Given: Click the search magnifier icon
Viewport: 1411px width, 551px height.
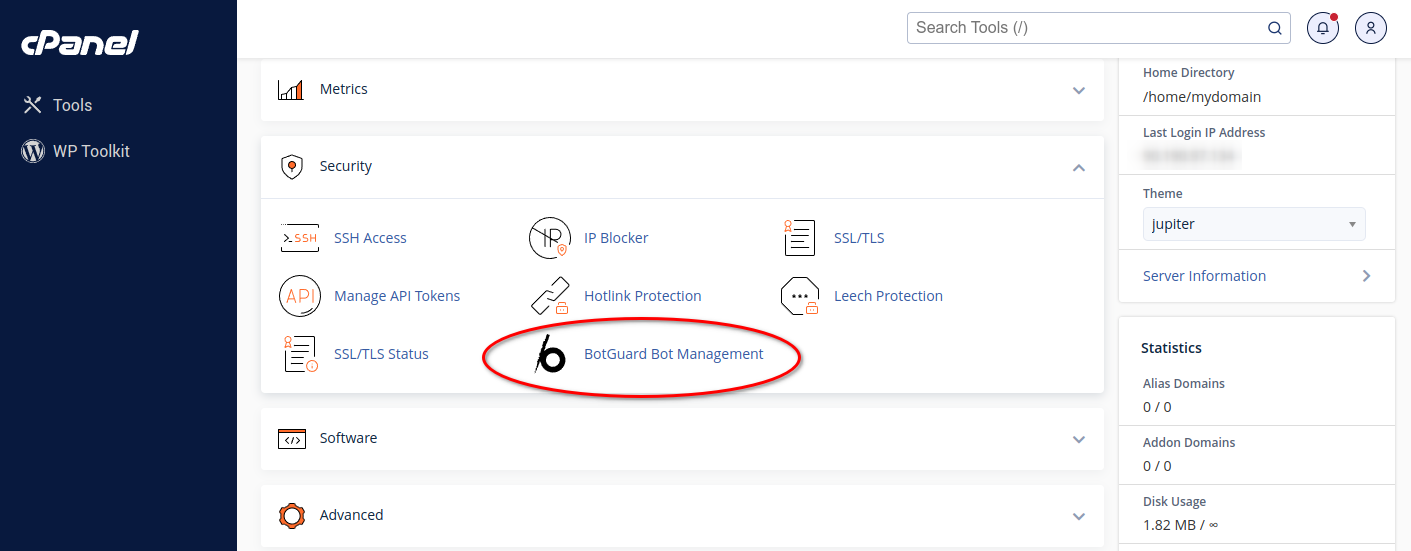Looking at the screenshot, I should (1275, 28).
